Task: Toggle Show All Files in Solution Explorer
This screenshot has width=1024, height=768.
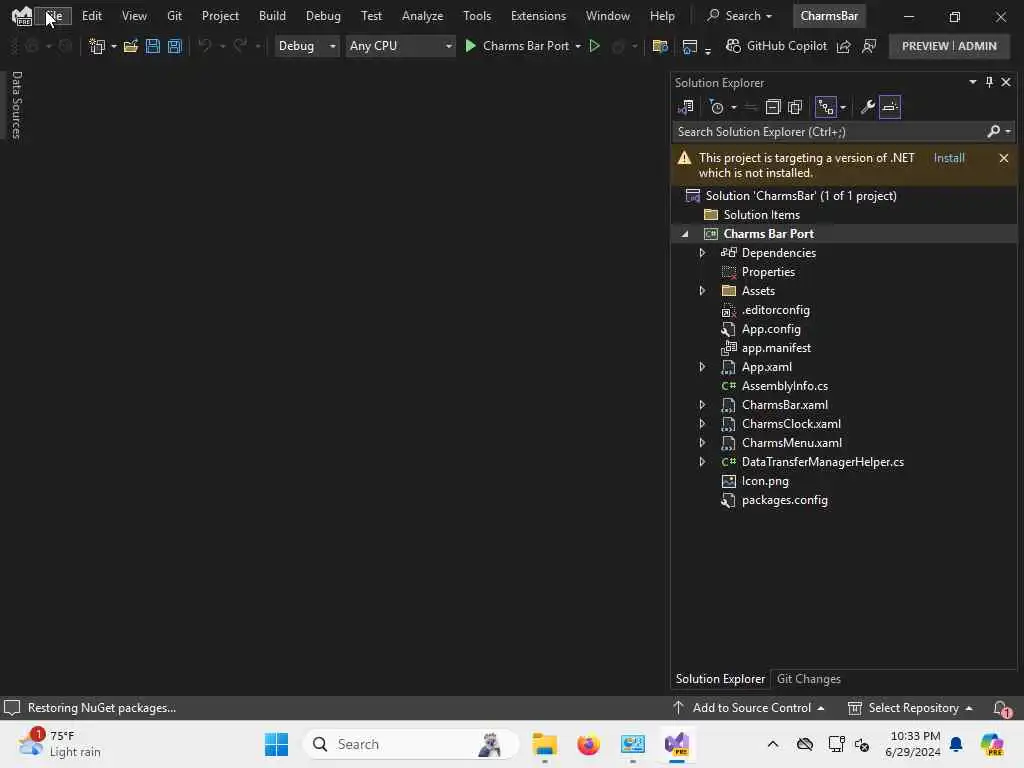Action: [x=795, y=107]
